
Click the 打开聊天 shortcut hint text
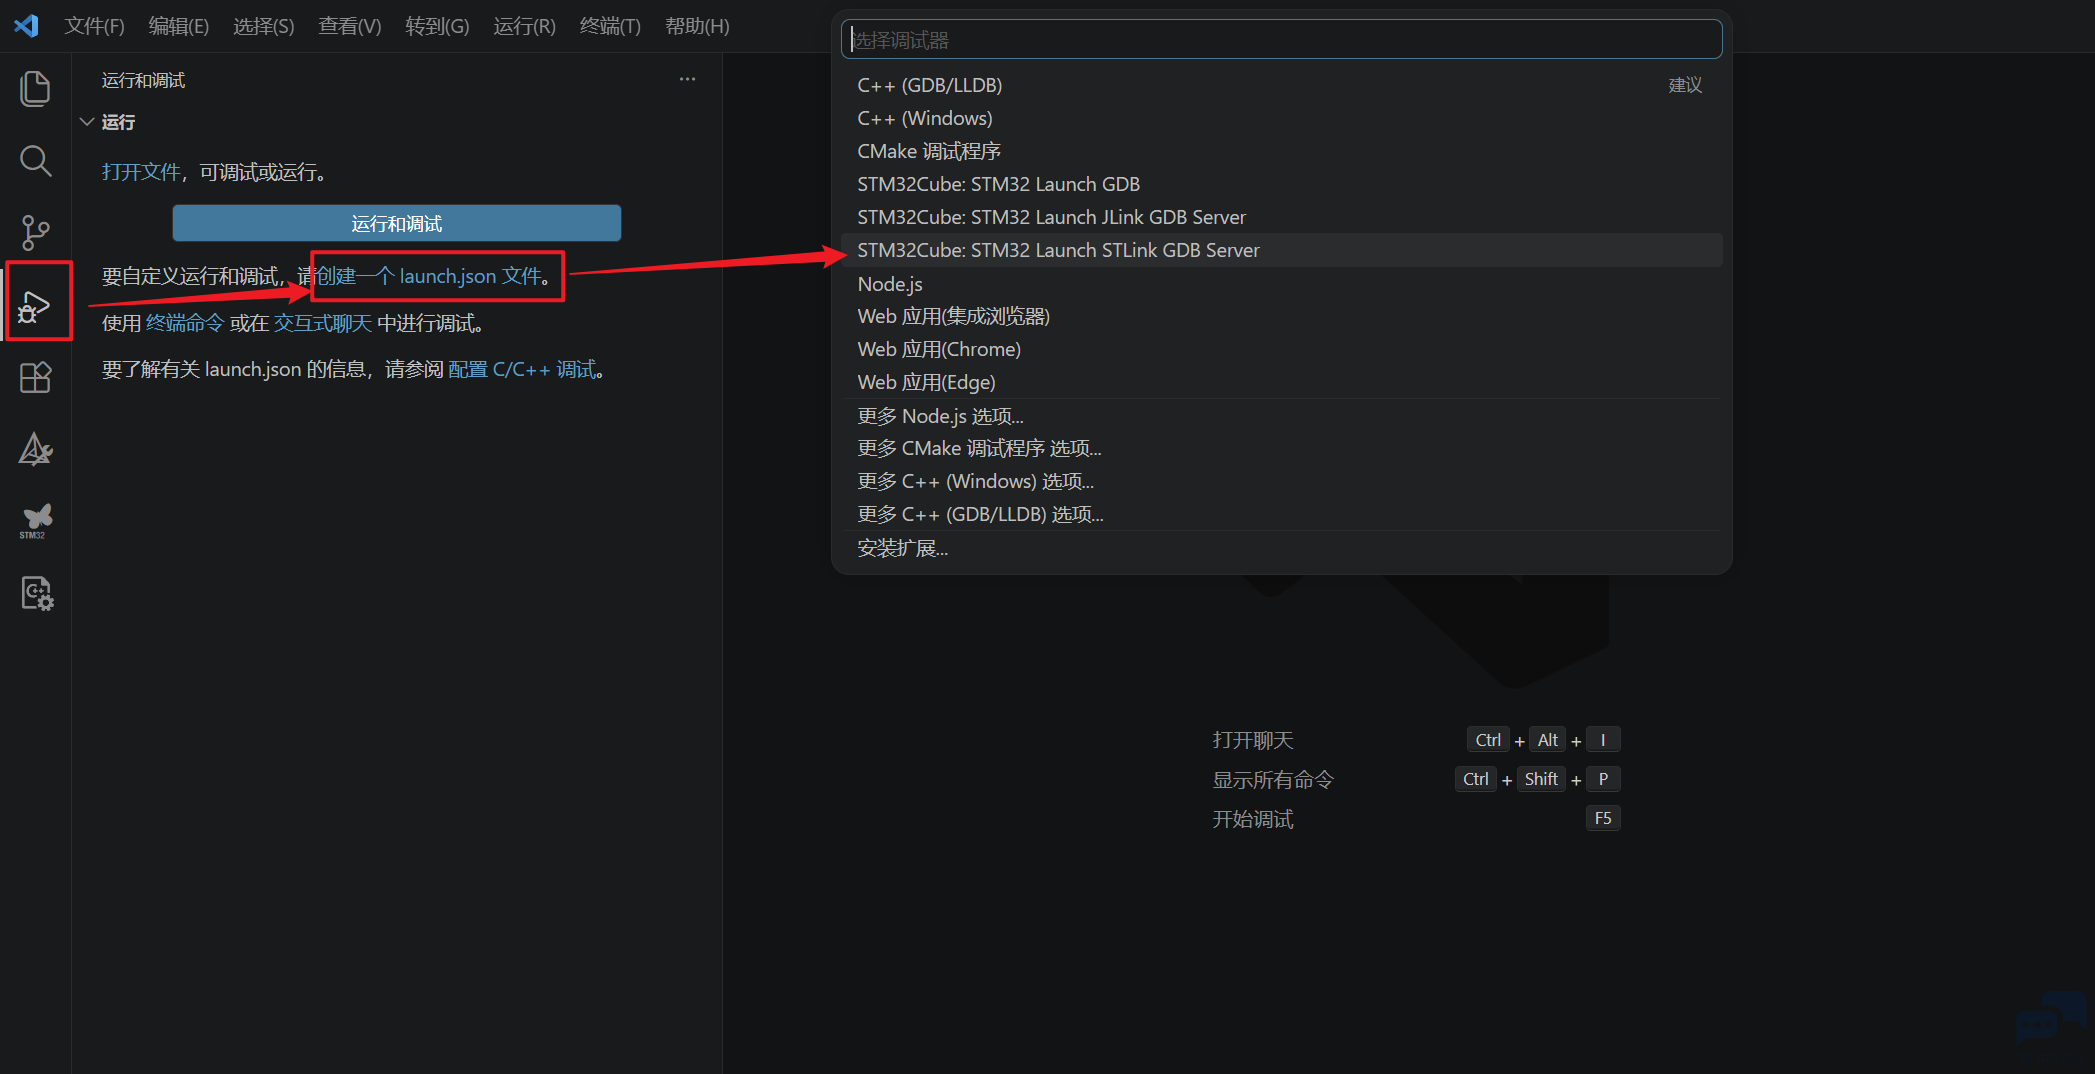click(1253, 740)
